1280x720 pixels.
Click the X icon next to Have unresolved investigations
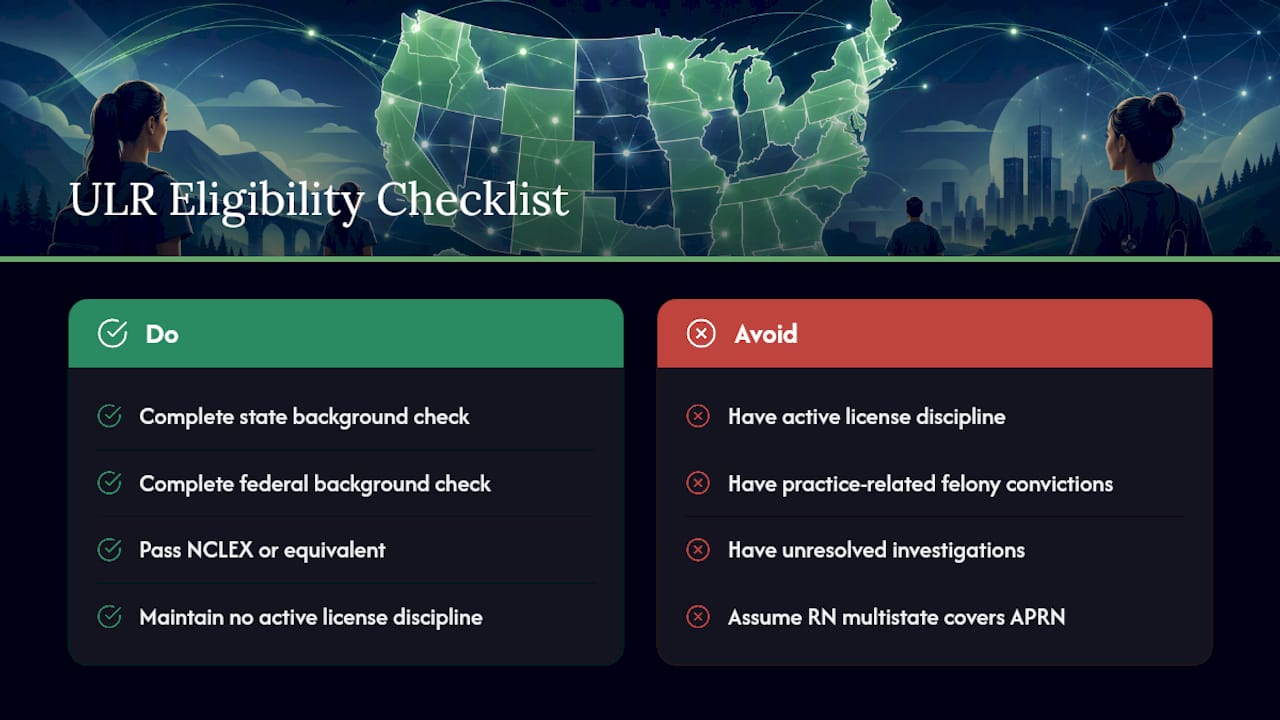pos(698,549)
